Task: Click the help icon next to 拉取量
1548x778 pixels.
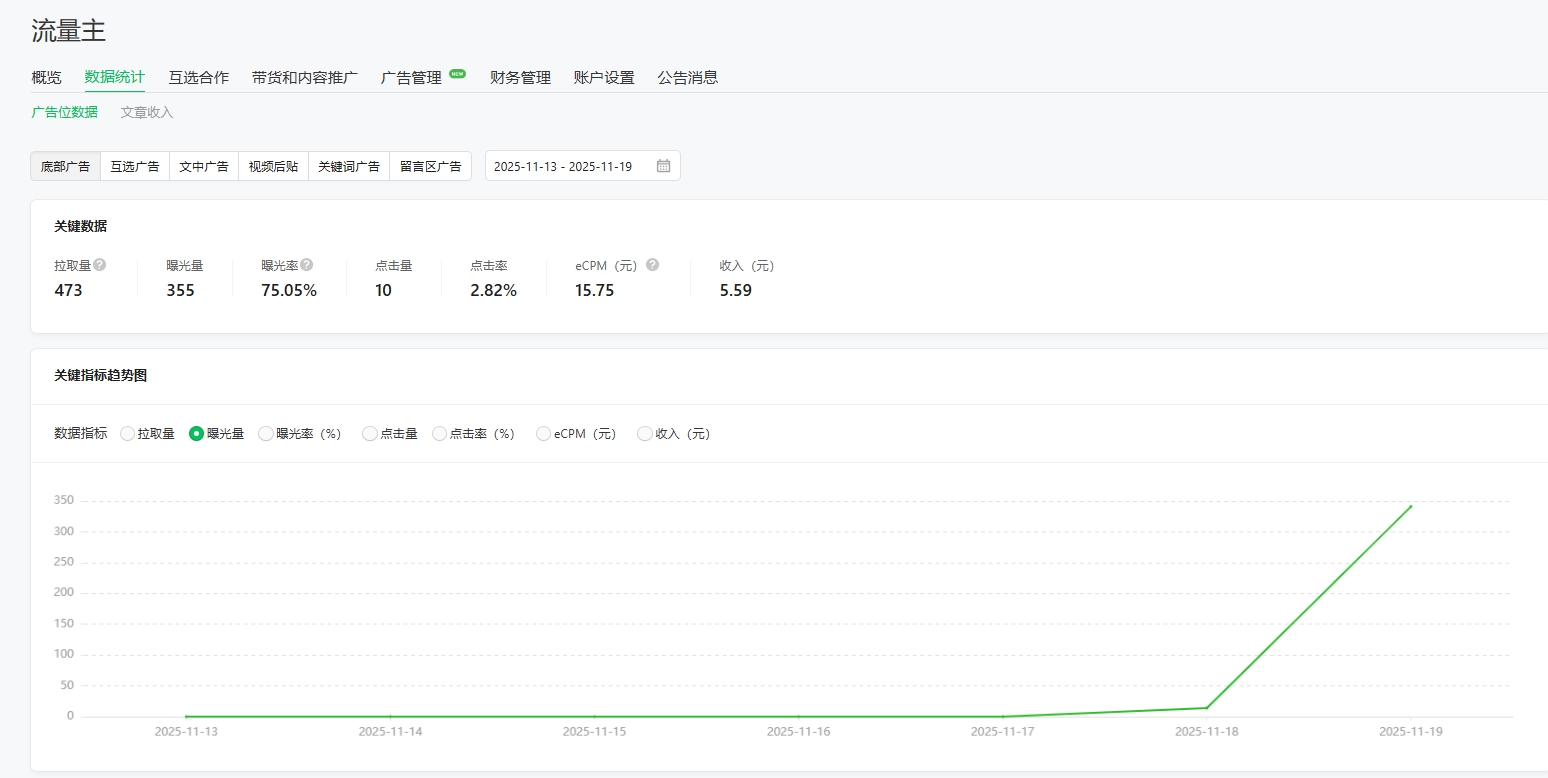Action: pos(100,265)
